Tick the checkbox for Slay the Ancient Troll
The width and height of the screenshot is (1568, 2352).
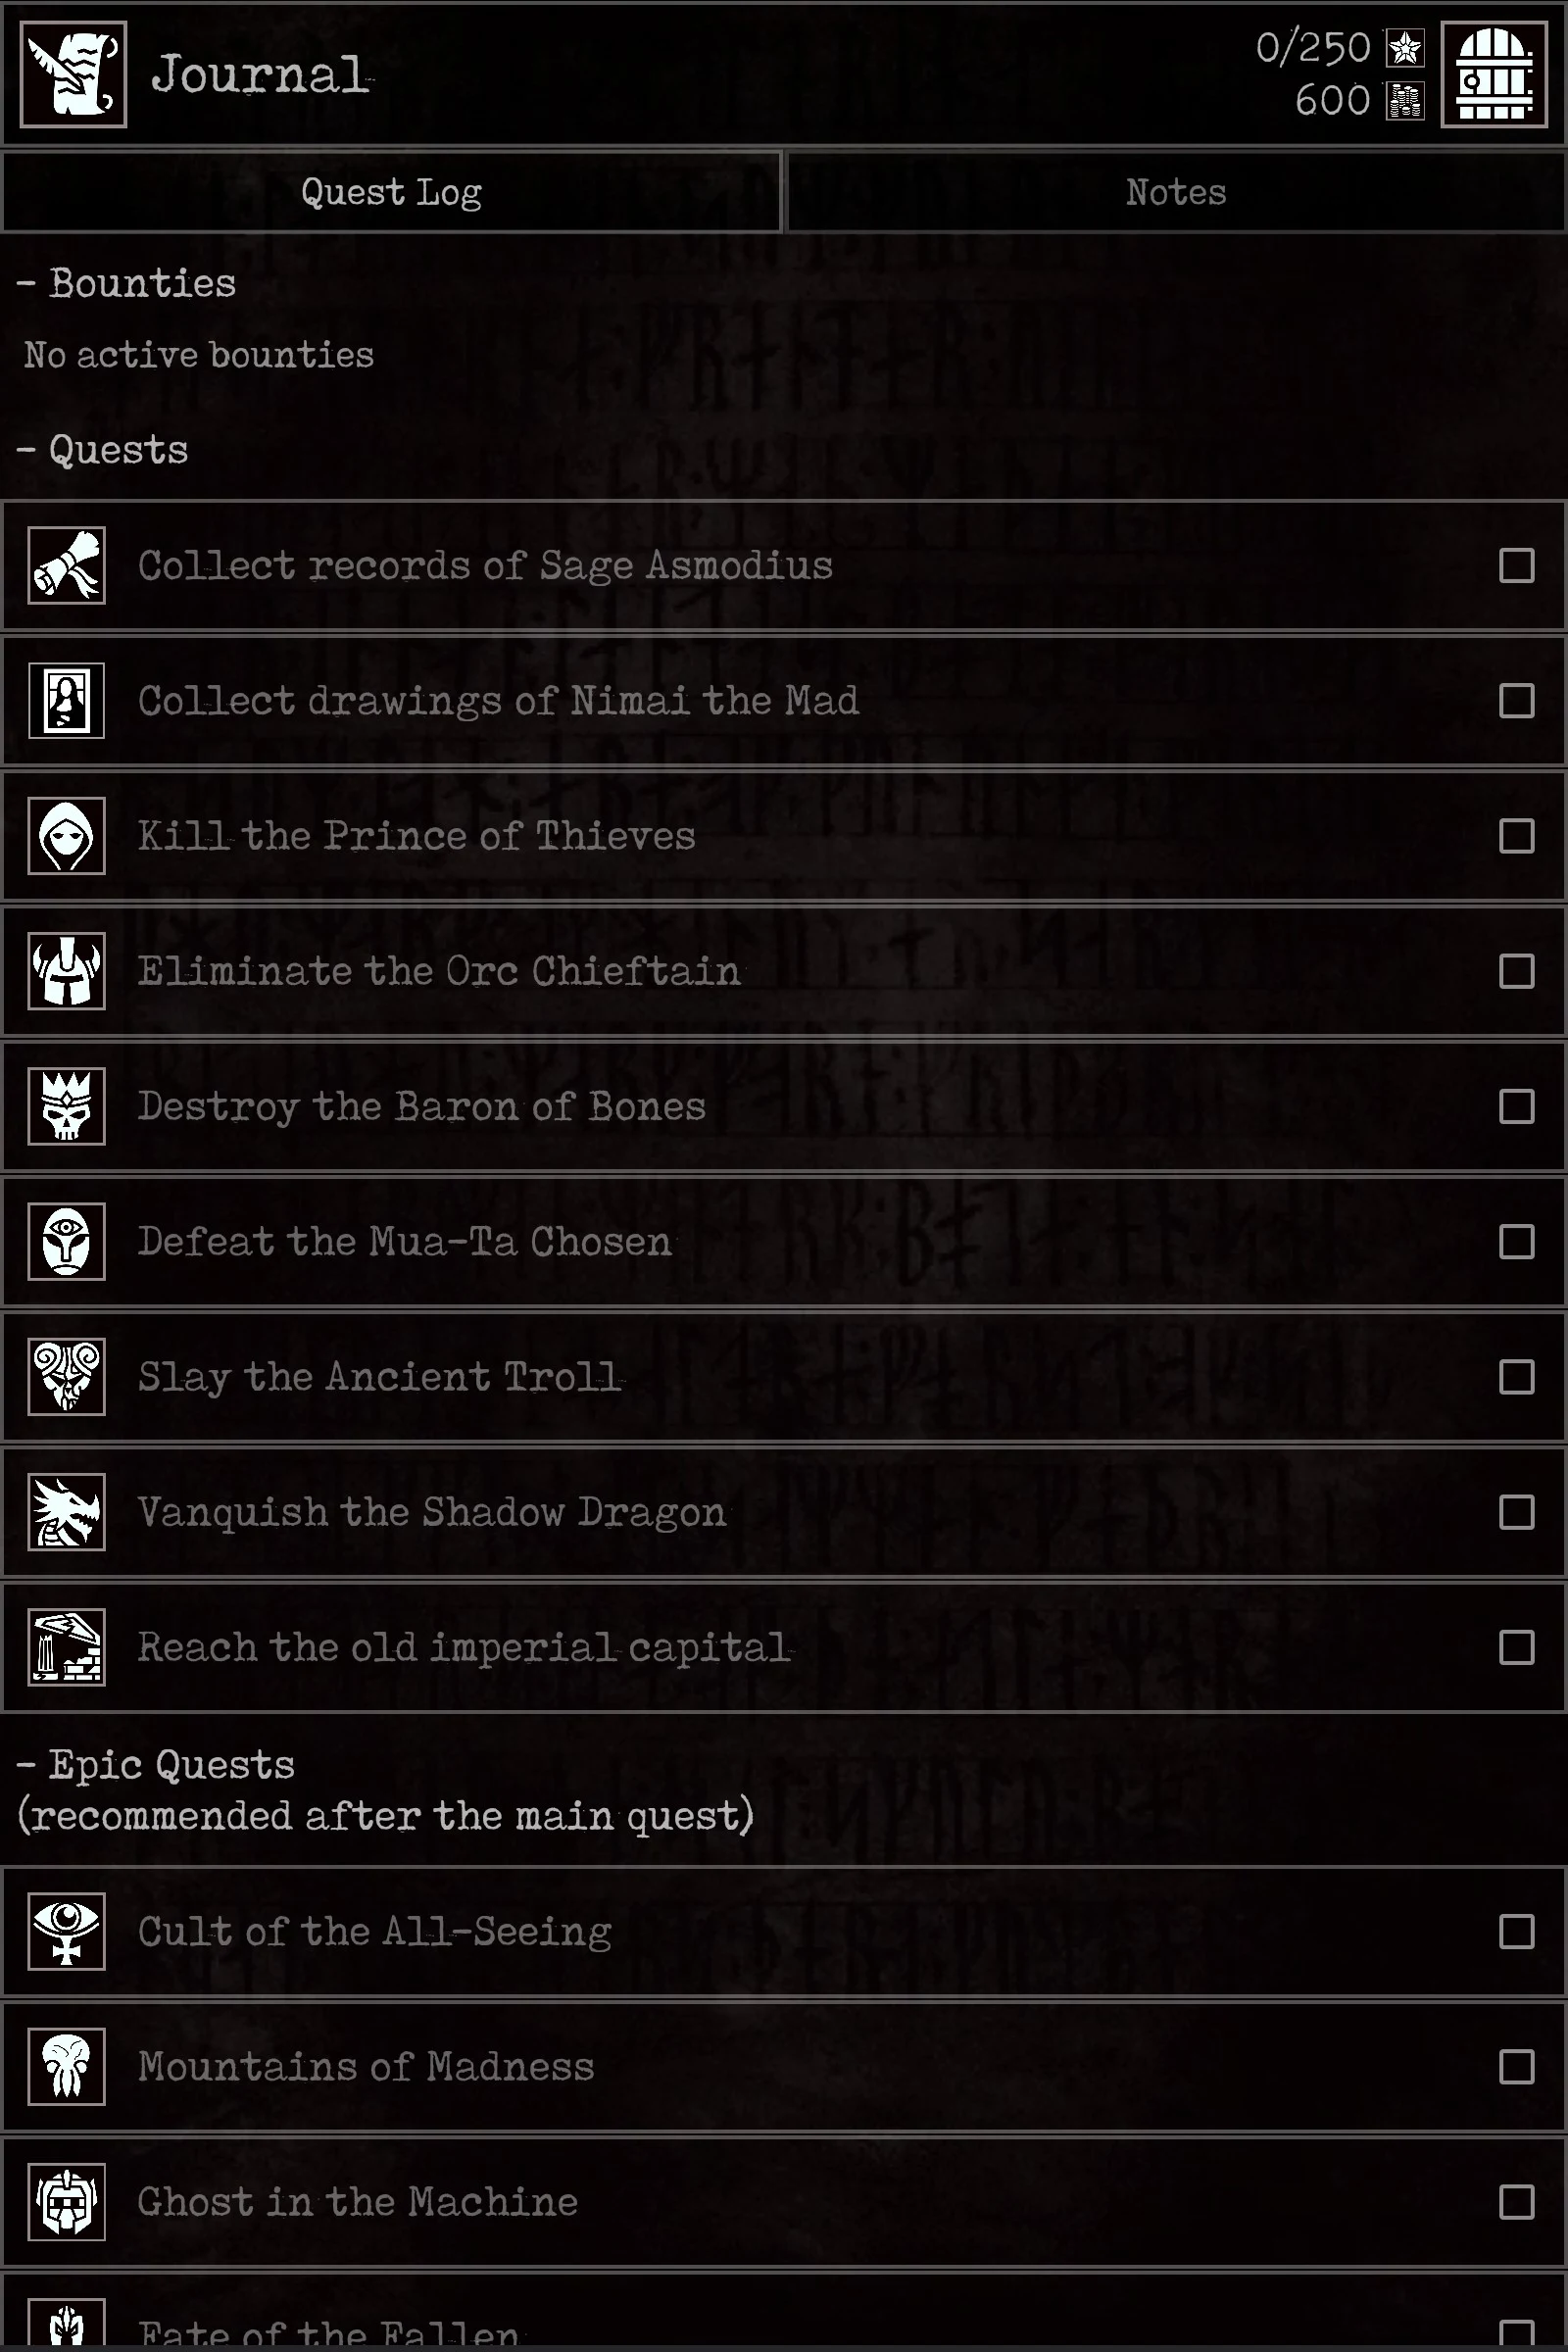(1516, 1377)
